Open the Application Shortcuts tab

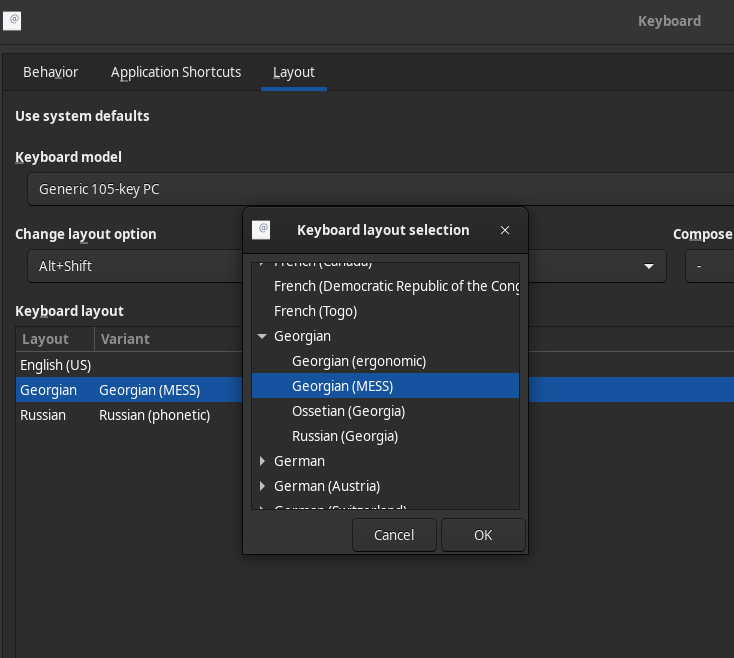176,72
